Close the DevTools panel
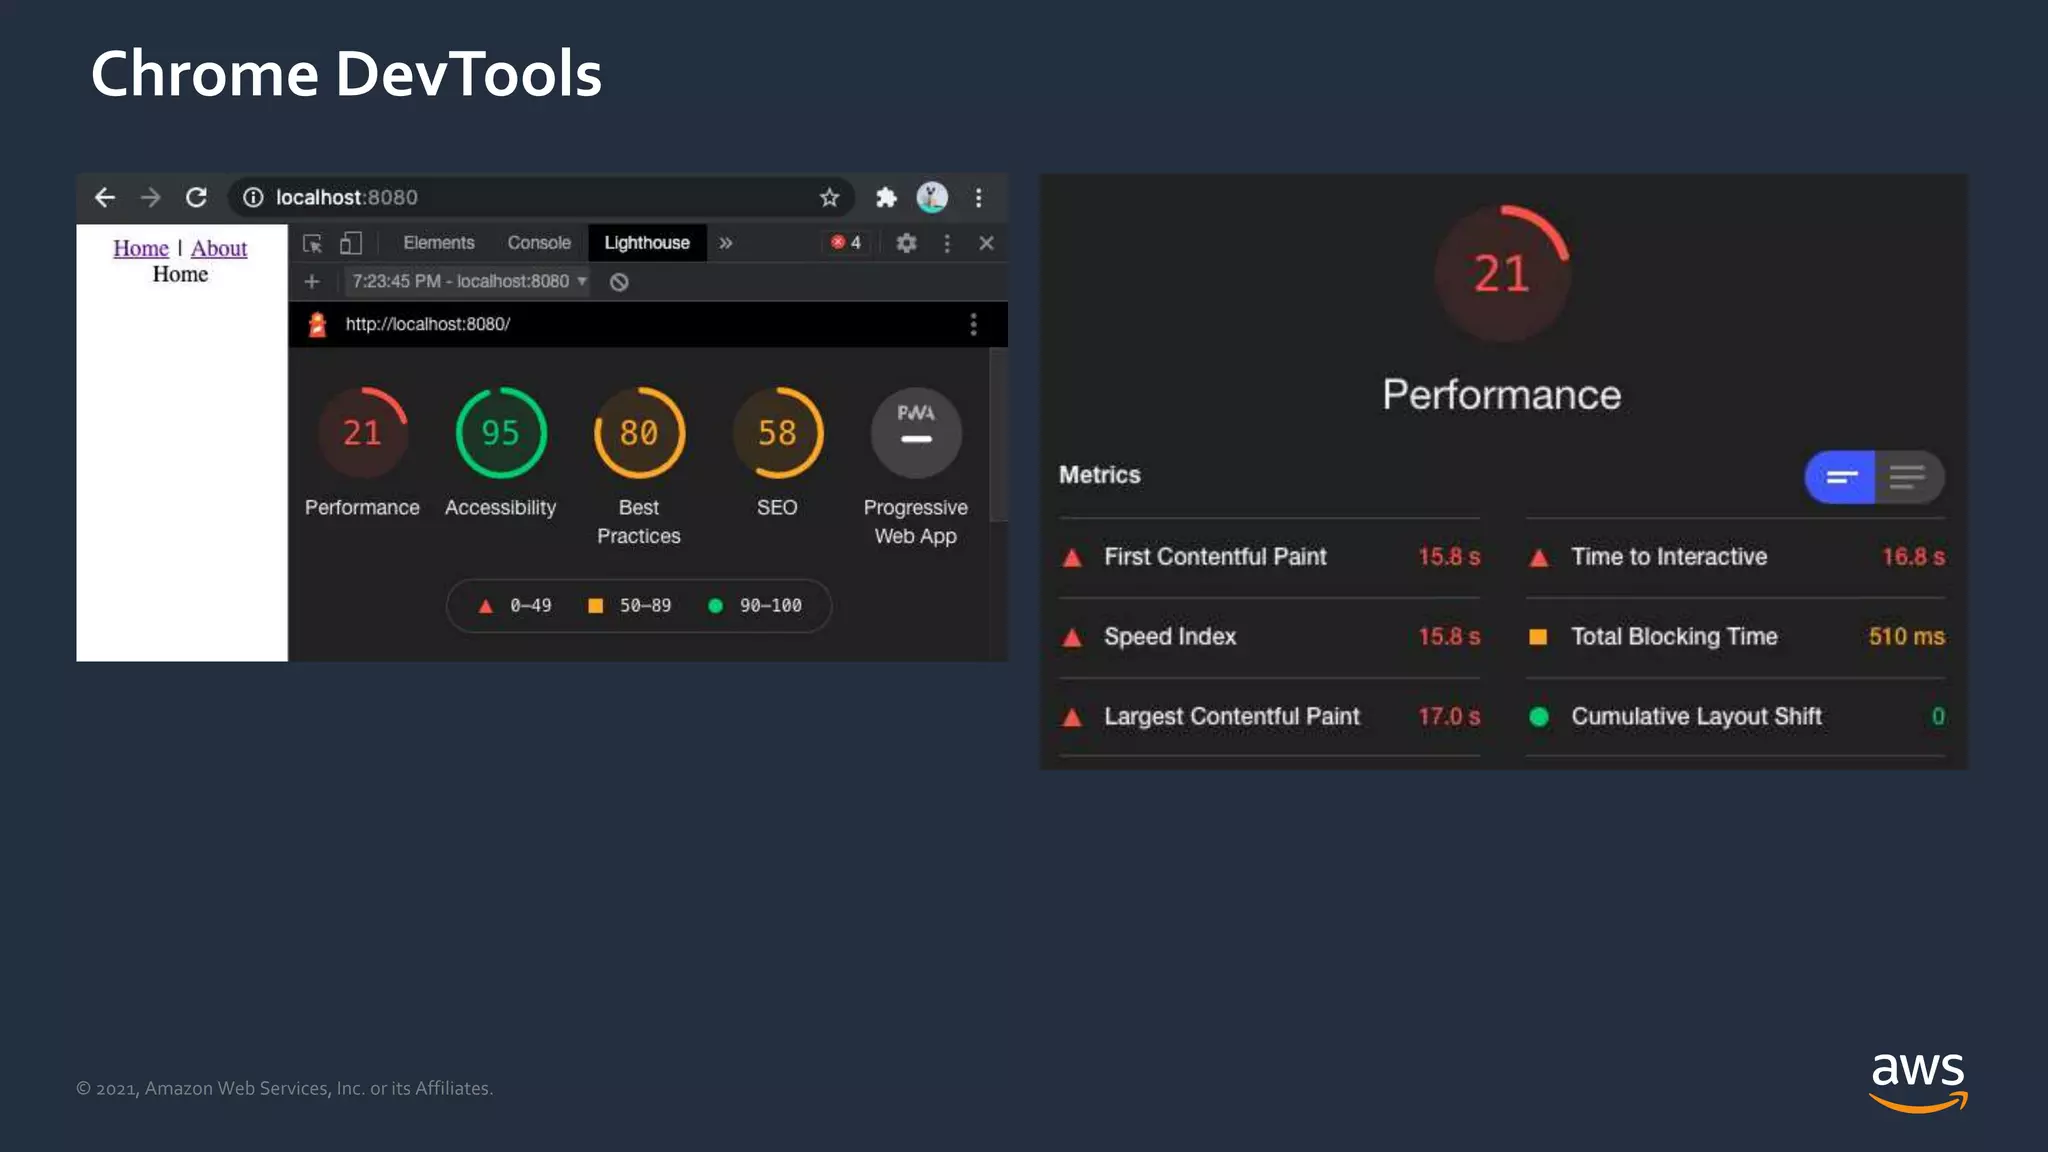Viewport: 2048px width, 1152px height. coord(986,243)
